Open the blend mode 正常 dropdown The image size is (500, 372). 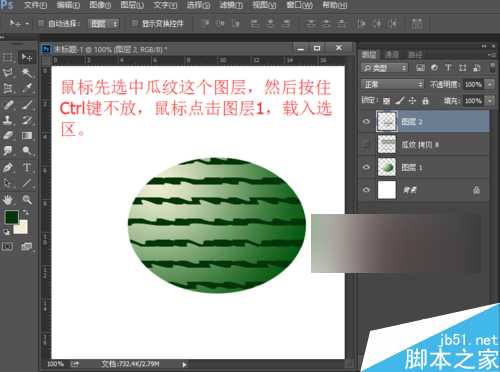tap(392, 84)
